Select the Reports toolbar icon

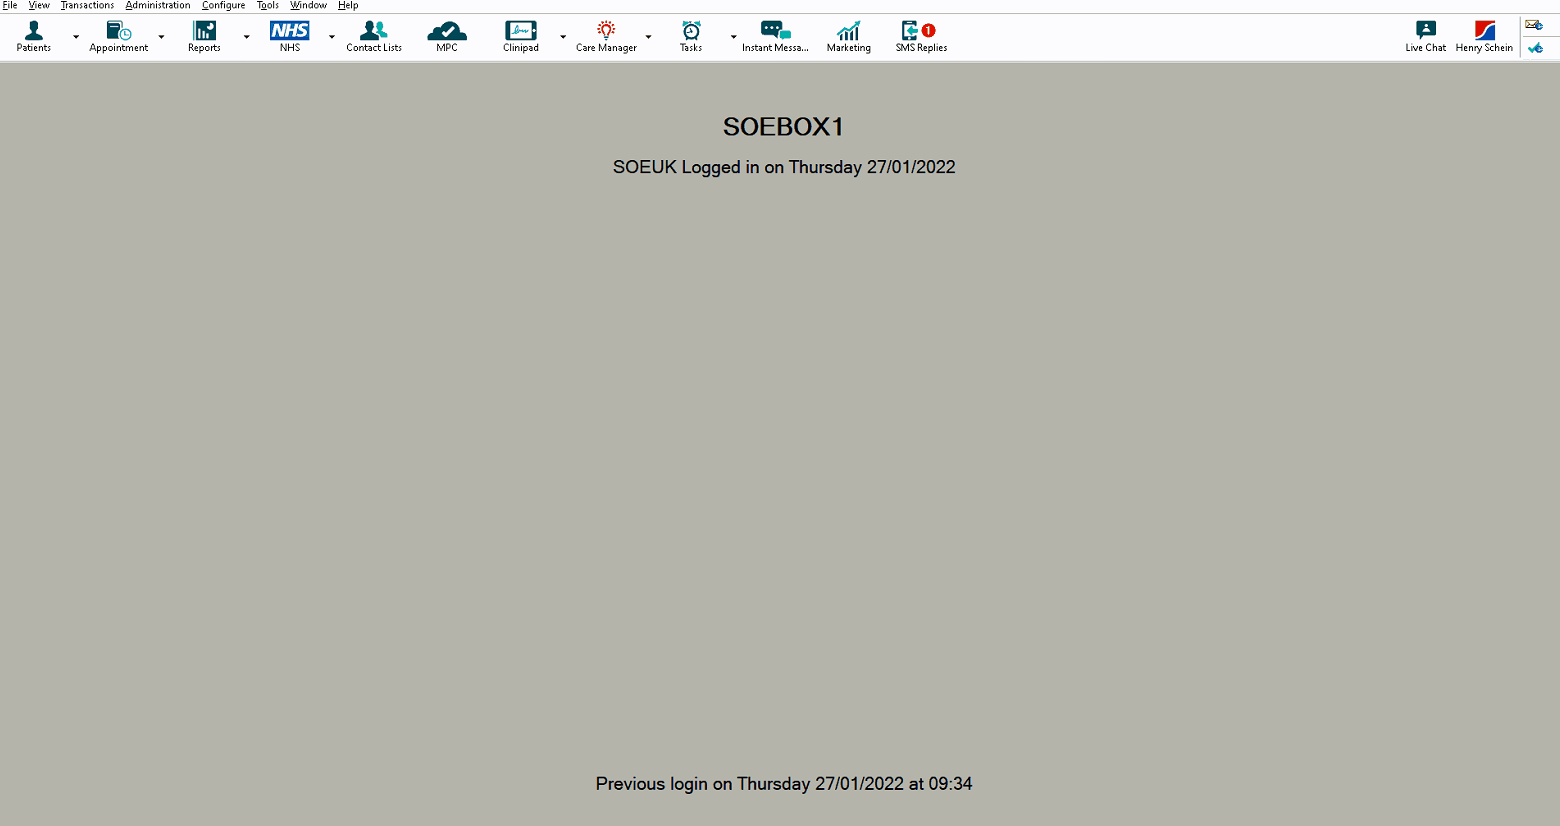203,33
